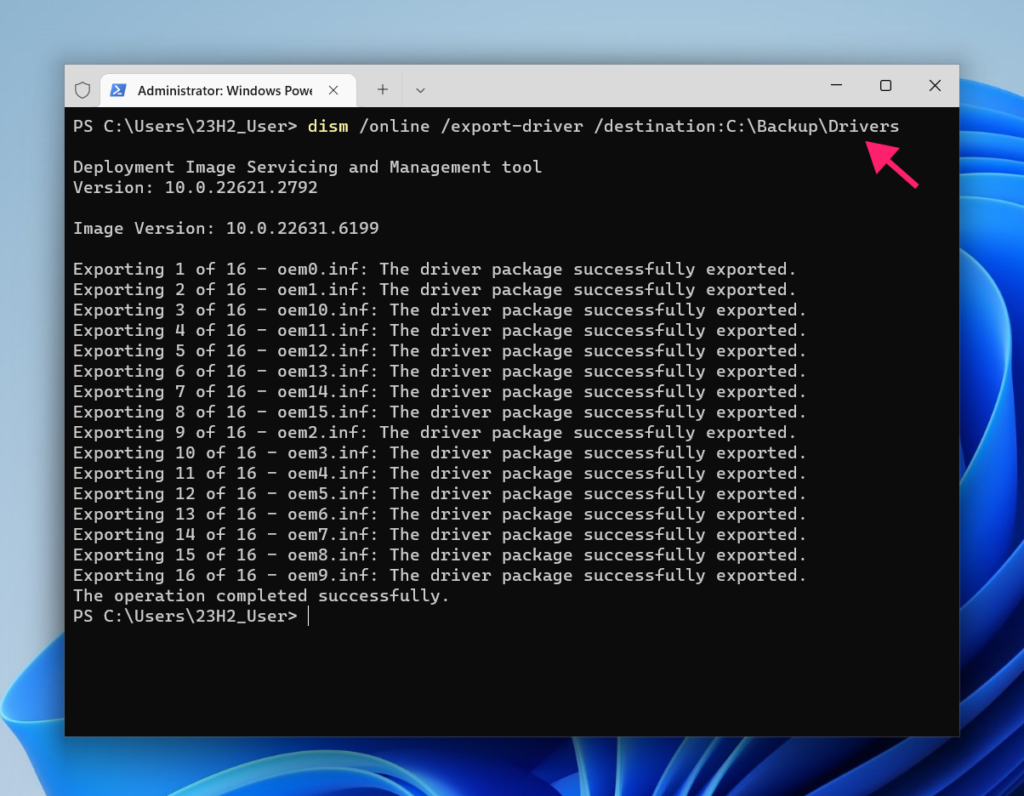Image resolution: width=1024 pixels, height=796 pixels.
Task: Click the Image Version: 10.0.22631.6199 line
Action: click(x=225, y=228)
